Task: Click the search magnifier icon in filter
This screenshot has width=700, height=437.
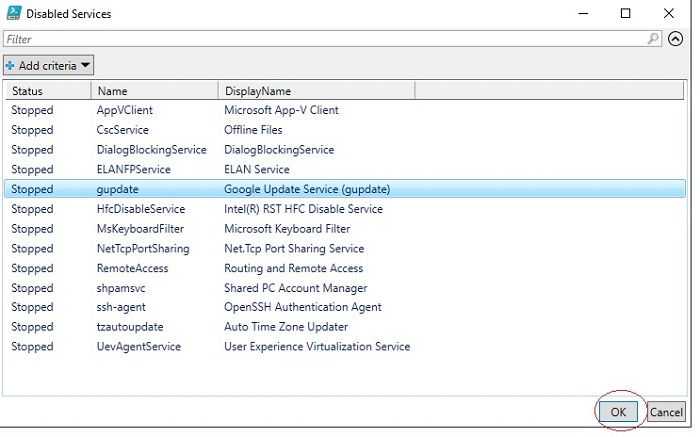Action: [653, 39]
